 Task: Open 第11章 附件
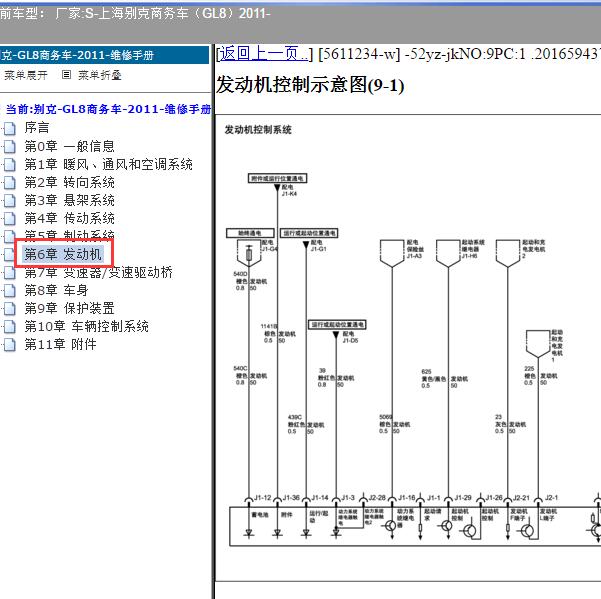(x=61, y=345)
